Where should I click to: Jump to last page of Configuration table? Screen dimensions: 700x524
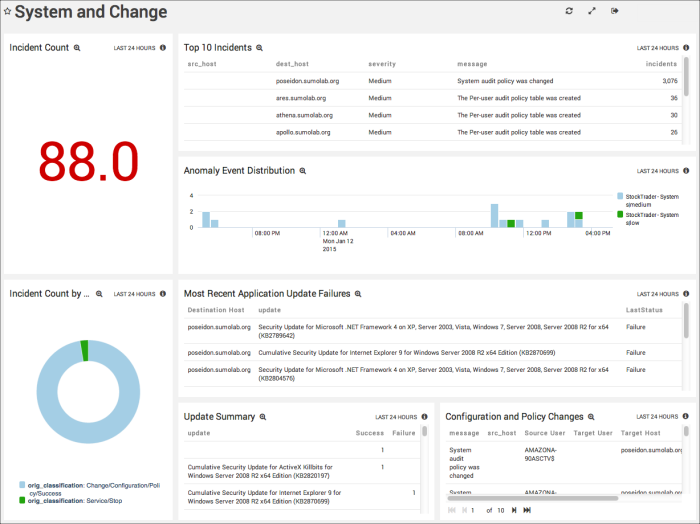pos(527,510)
